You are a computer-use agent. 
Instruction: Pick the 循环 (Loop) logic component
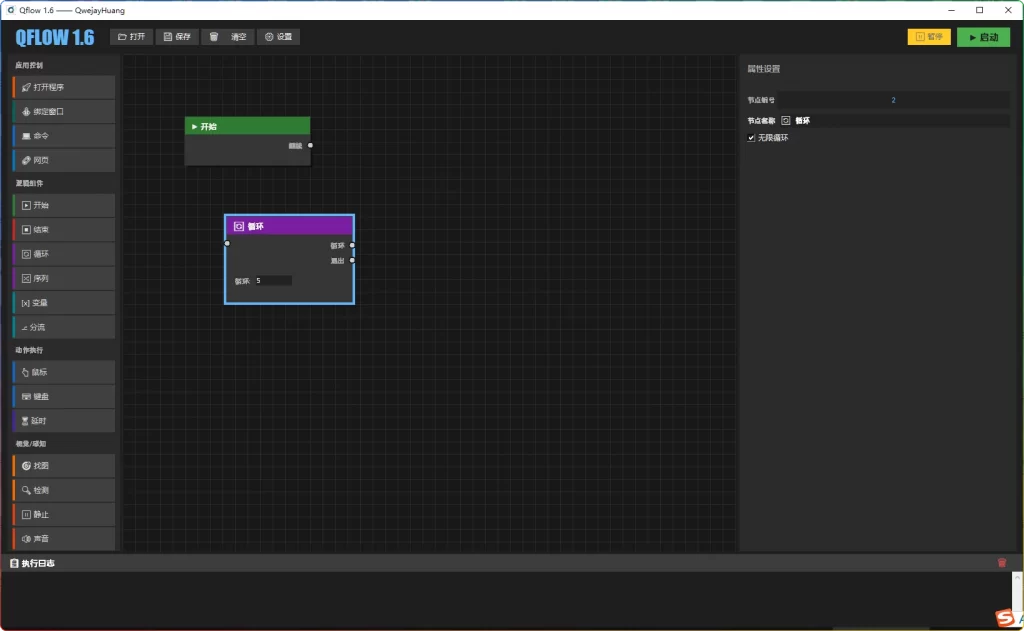point(64,254)
